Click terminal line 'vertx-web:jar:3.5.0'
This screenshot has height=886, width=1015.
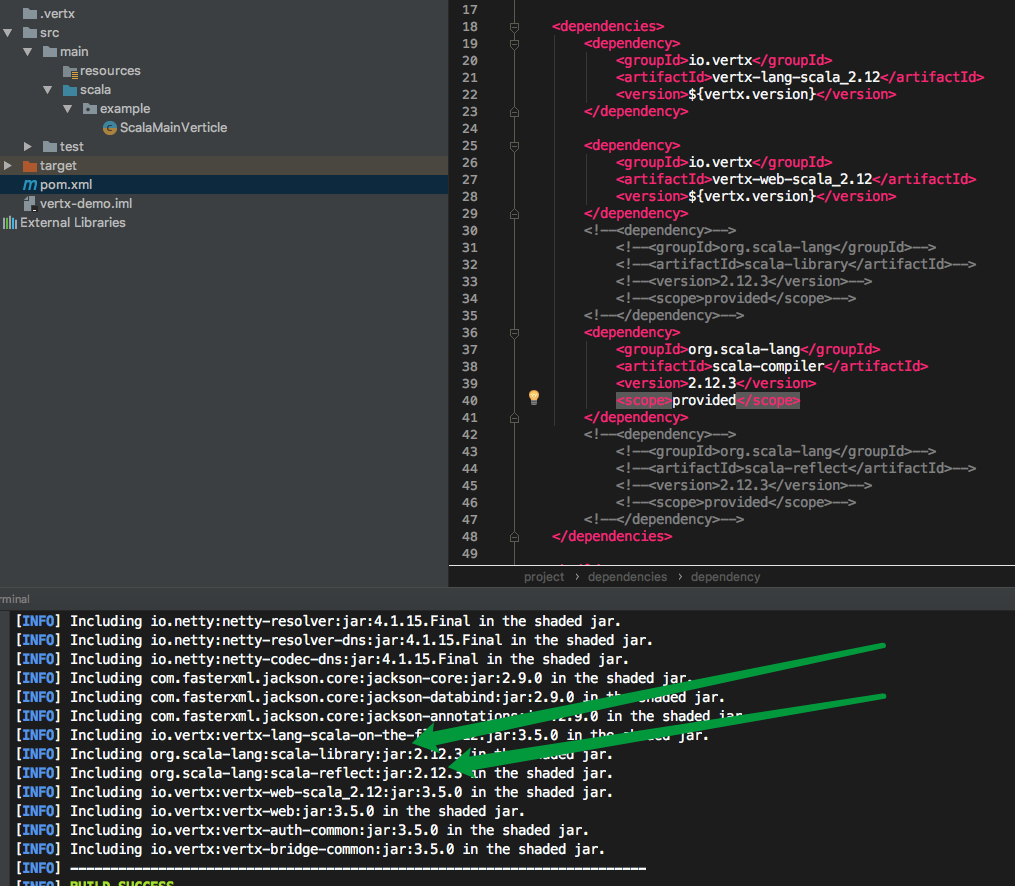270,812
